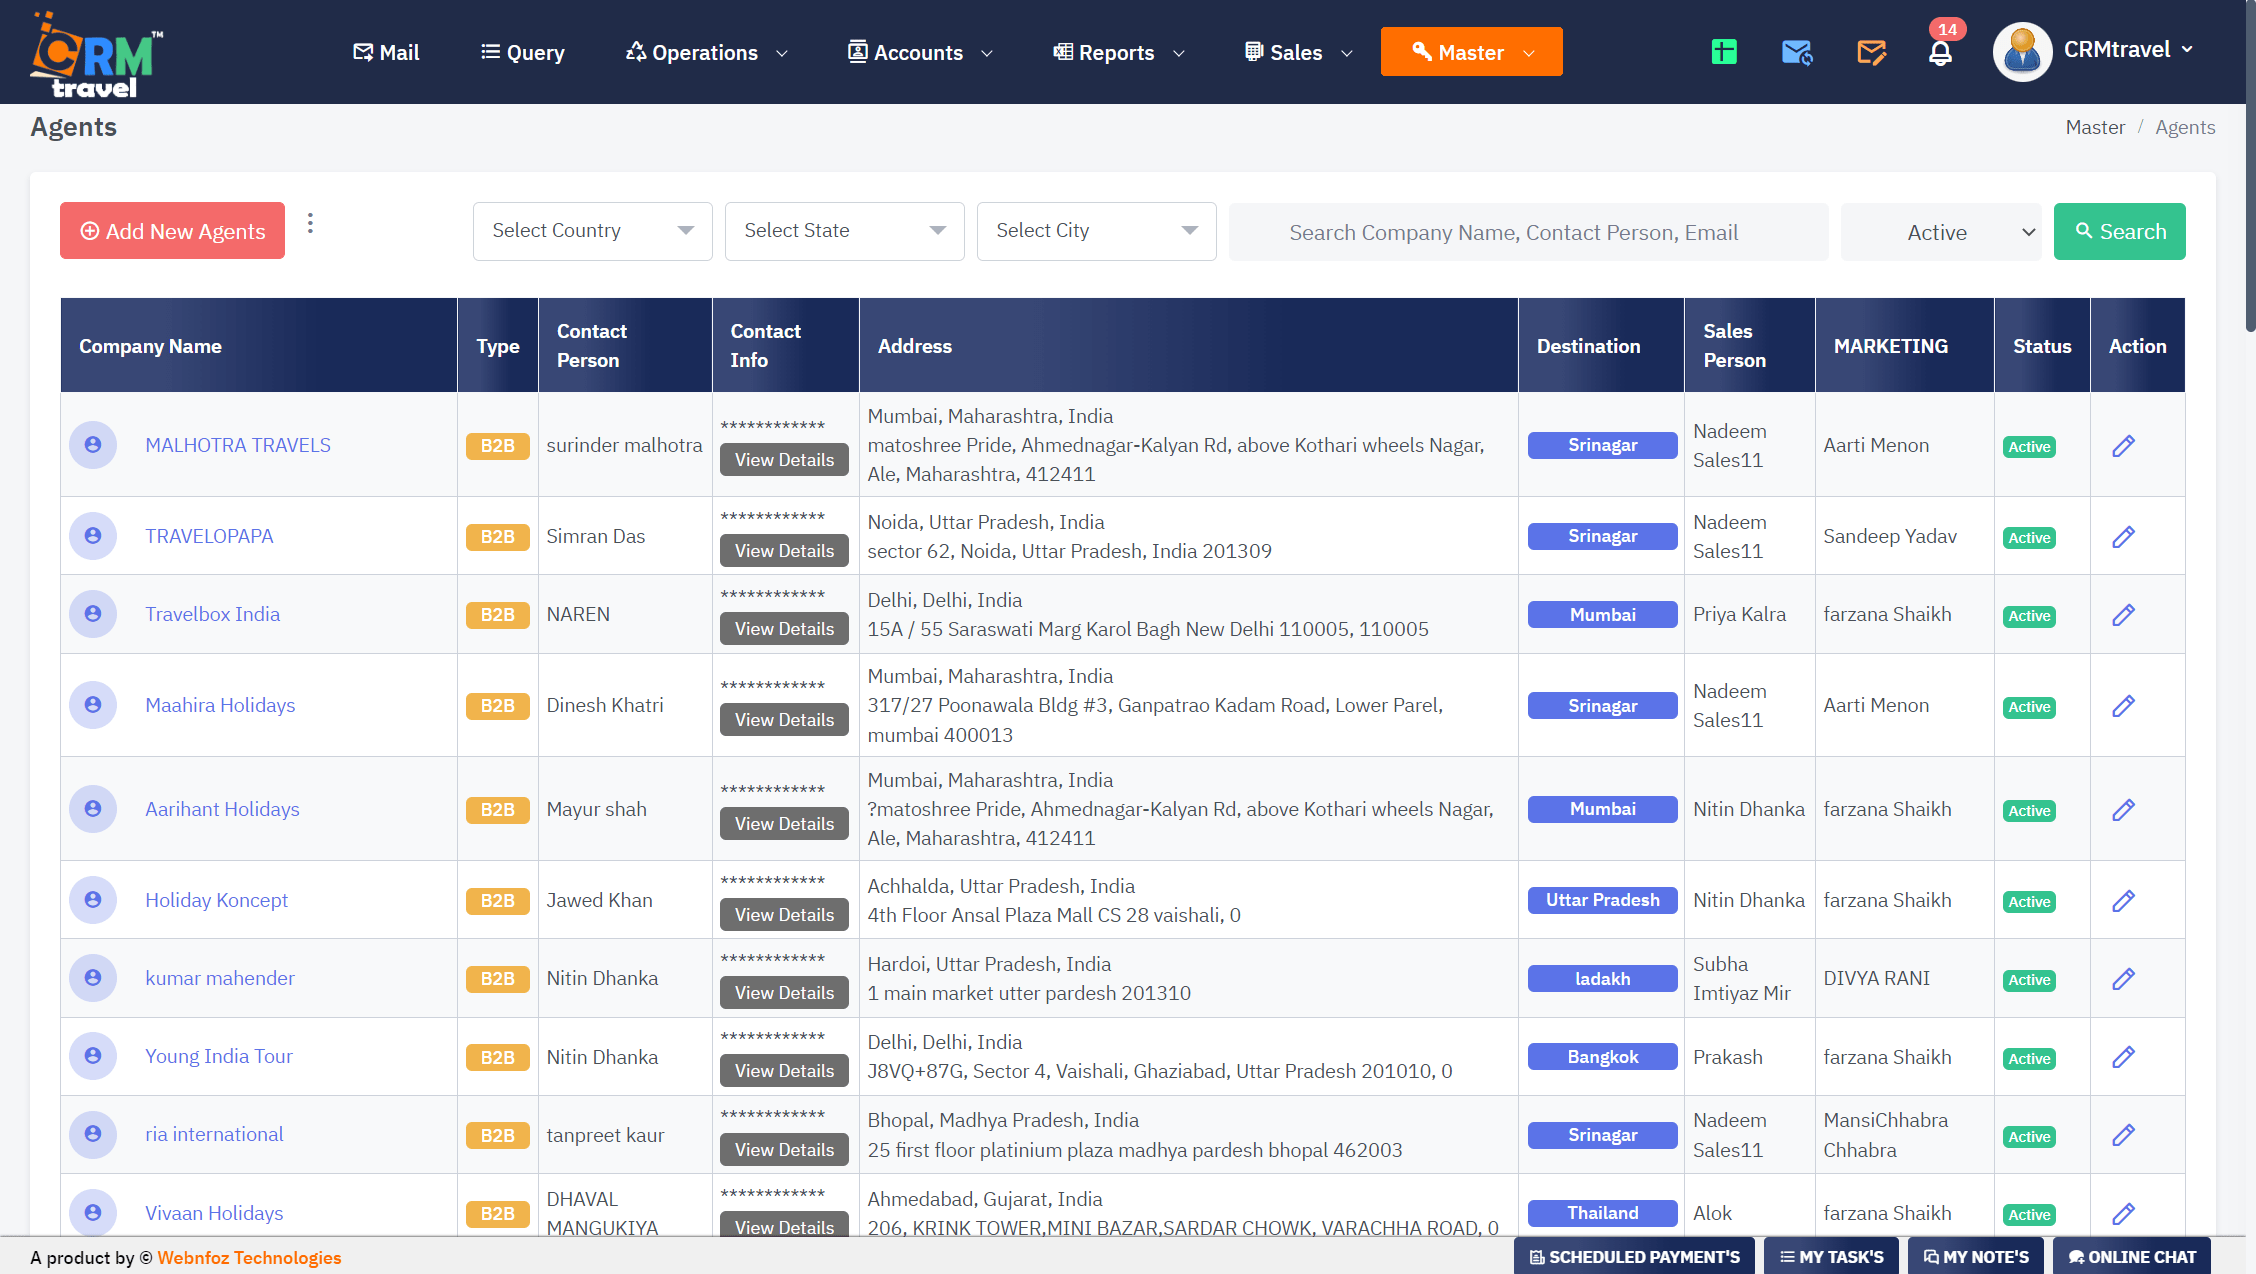Open the blue mail sync icon
This screenshot has width=2256, height=1274.
pos(1797,52)
